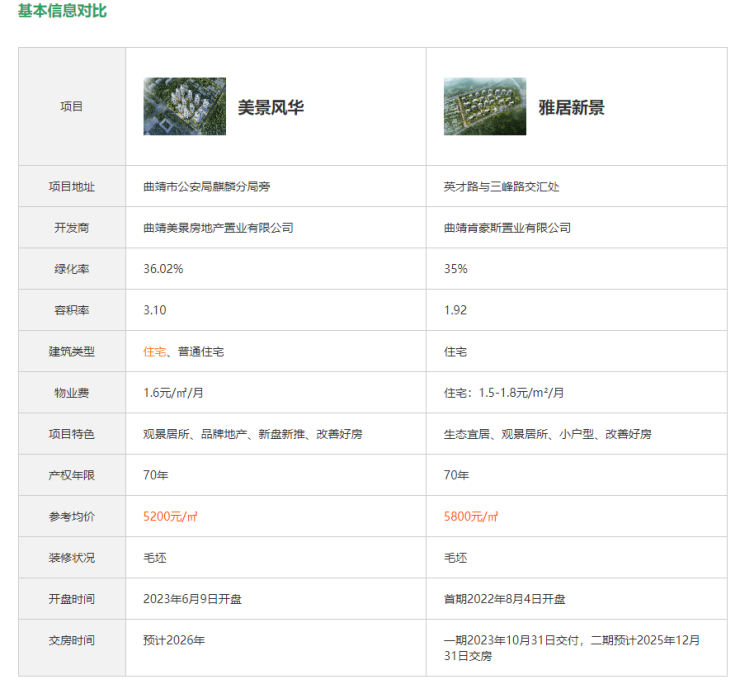Viewport: 740px width, 684px height.
Task: Select 雅居新景 building type 住宅
Action: point(455,352)
